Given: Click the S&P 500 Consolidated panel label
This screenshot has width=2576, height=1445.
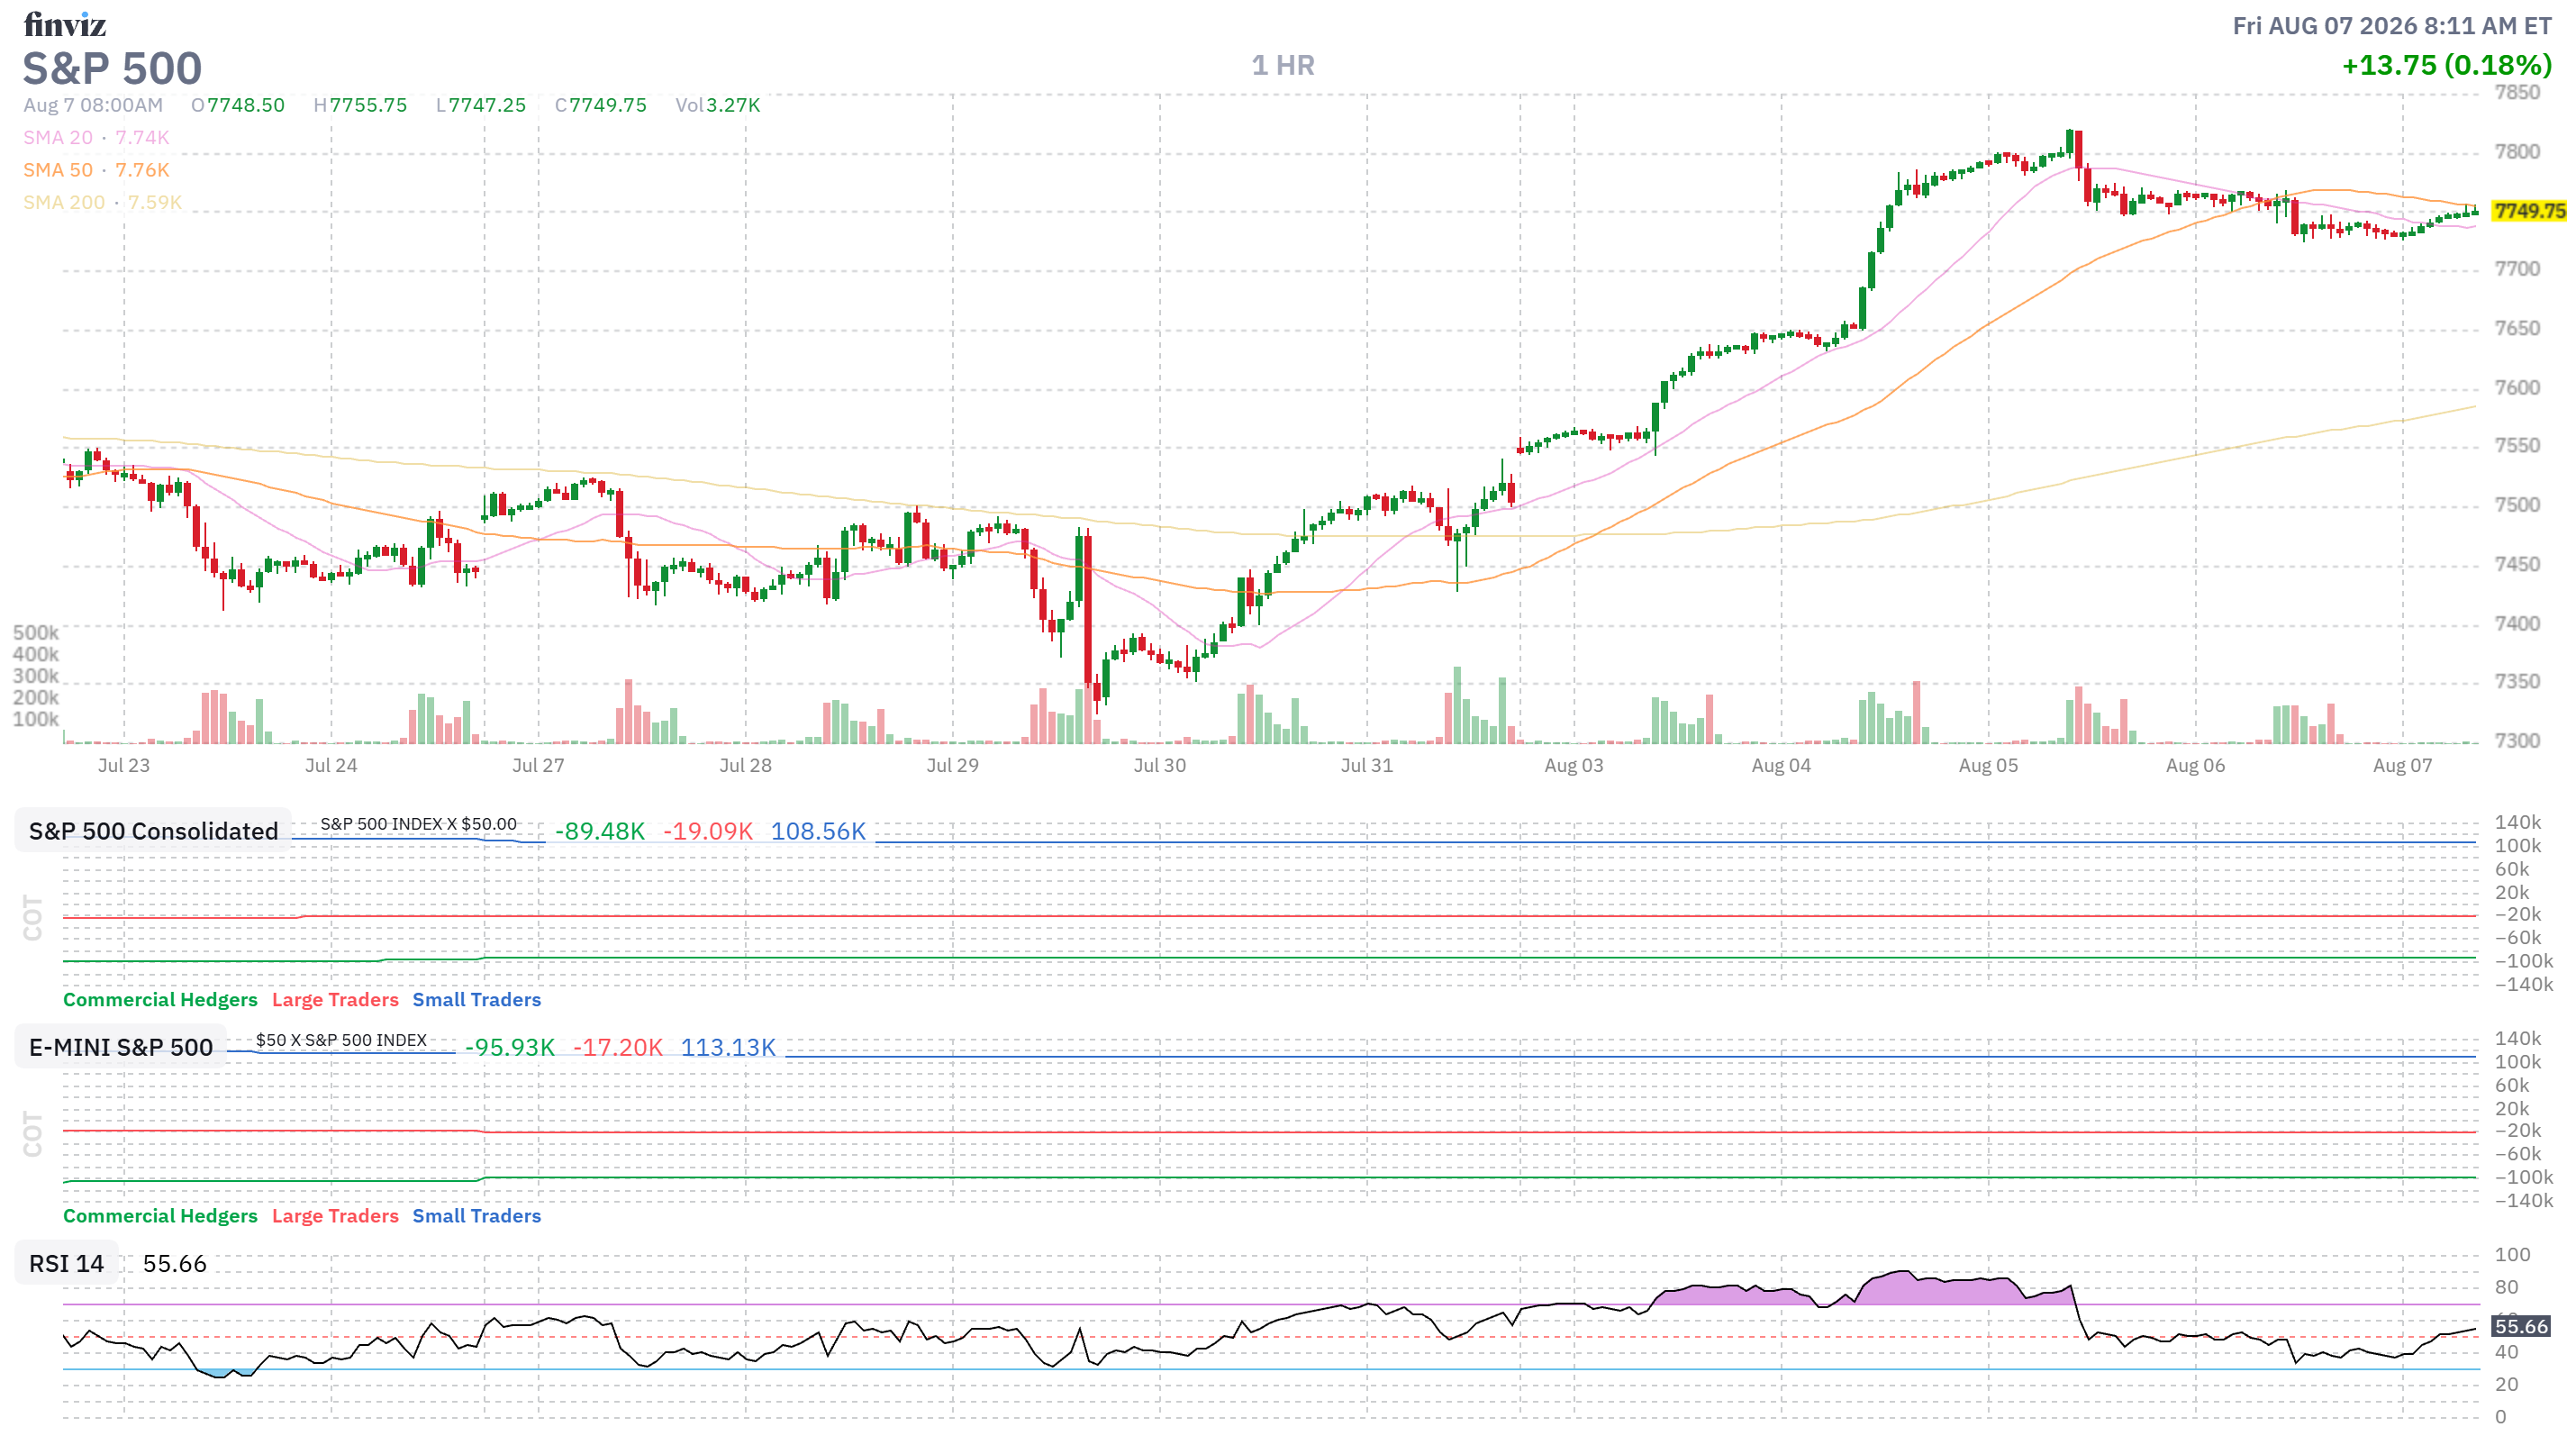Looking at the screenshot, I should point(153,831).
